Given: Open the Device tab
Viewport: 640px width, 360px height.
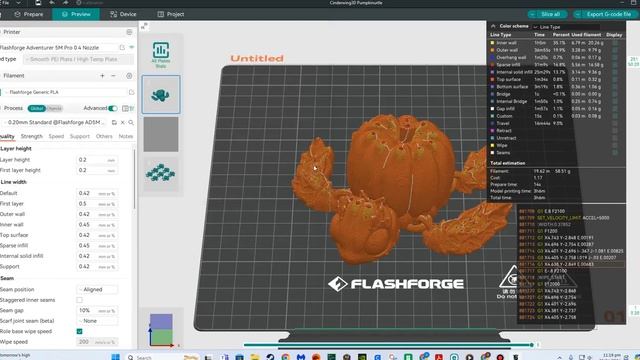Looking at the screenshot, I should [123, 14].
